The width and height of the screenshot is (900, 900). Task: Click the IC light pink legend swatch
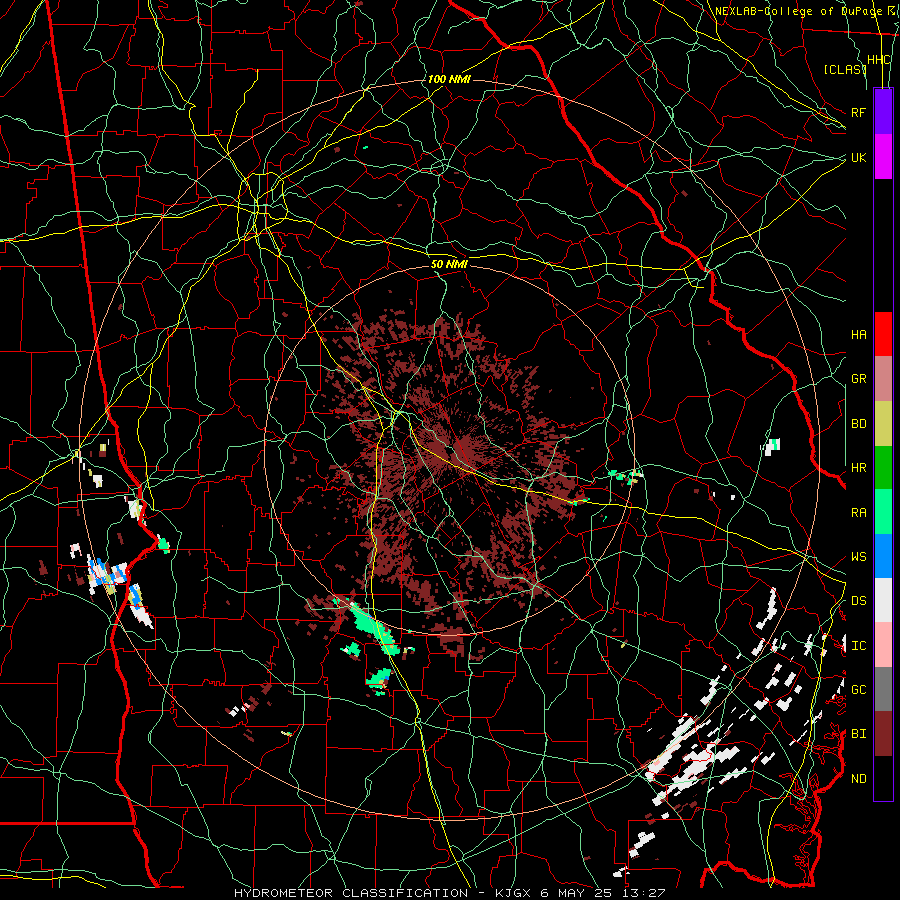(x=883, y=645)
